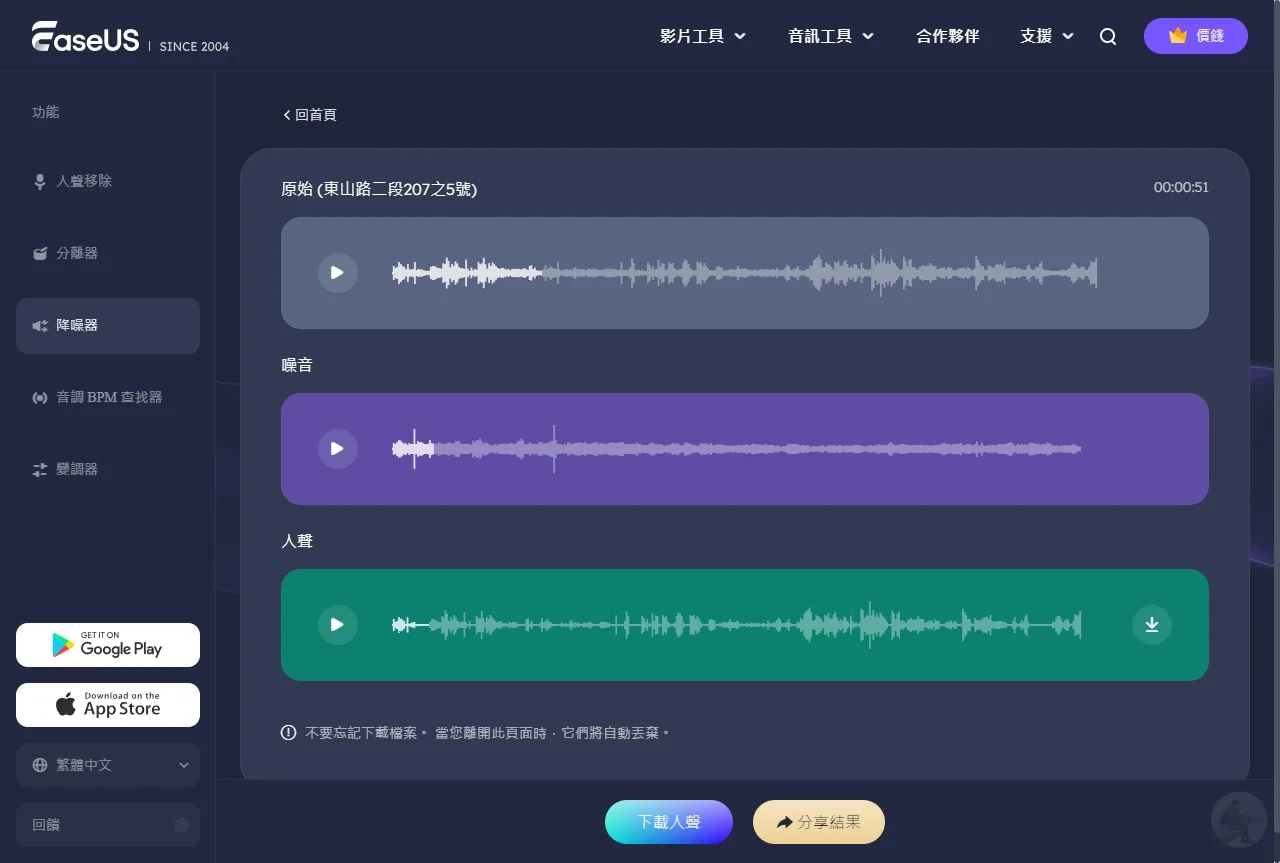
Task: Click the 價錢 pricing button
Action: point(1196,36)
